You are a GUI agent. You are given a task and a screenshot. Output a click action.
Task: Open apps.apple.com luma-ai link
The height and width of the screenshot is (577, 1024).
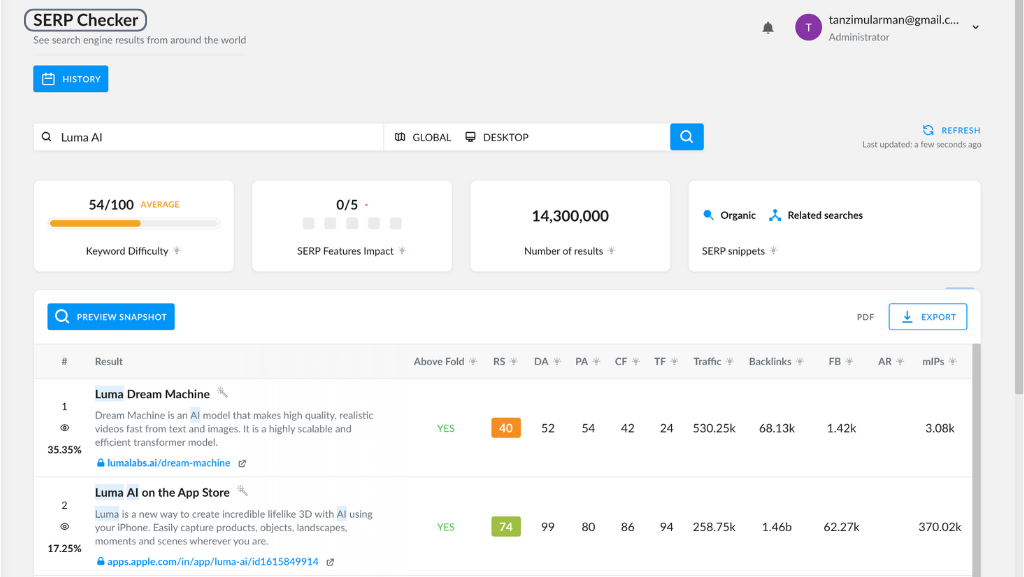coord(212,561)
